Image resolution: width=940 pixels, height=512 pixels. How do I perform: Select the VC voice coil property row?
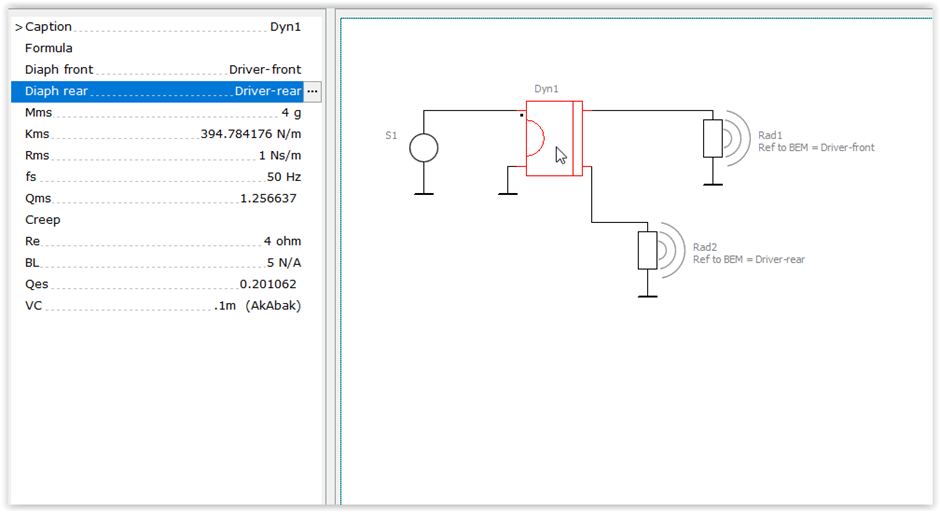click(x=162, y=306)
